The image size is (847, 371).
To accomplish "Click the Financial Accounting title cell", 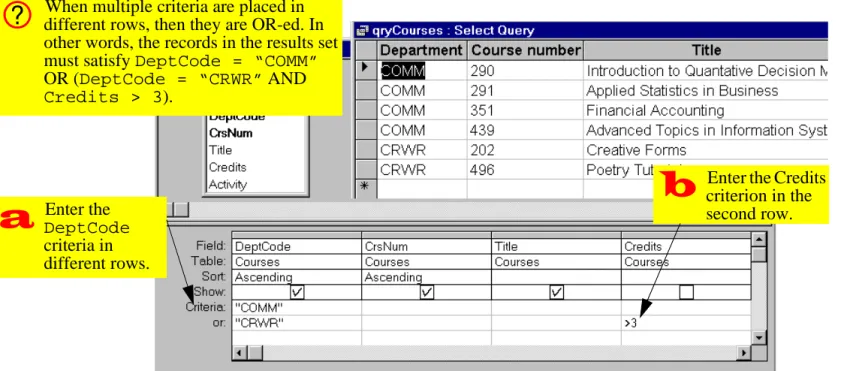I will (705, 110).
